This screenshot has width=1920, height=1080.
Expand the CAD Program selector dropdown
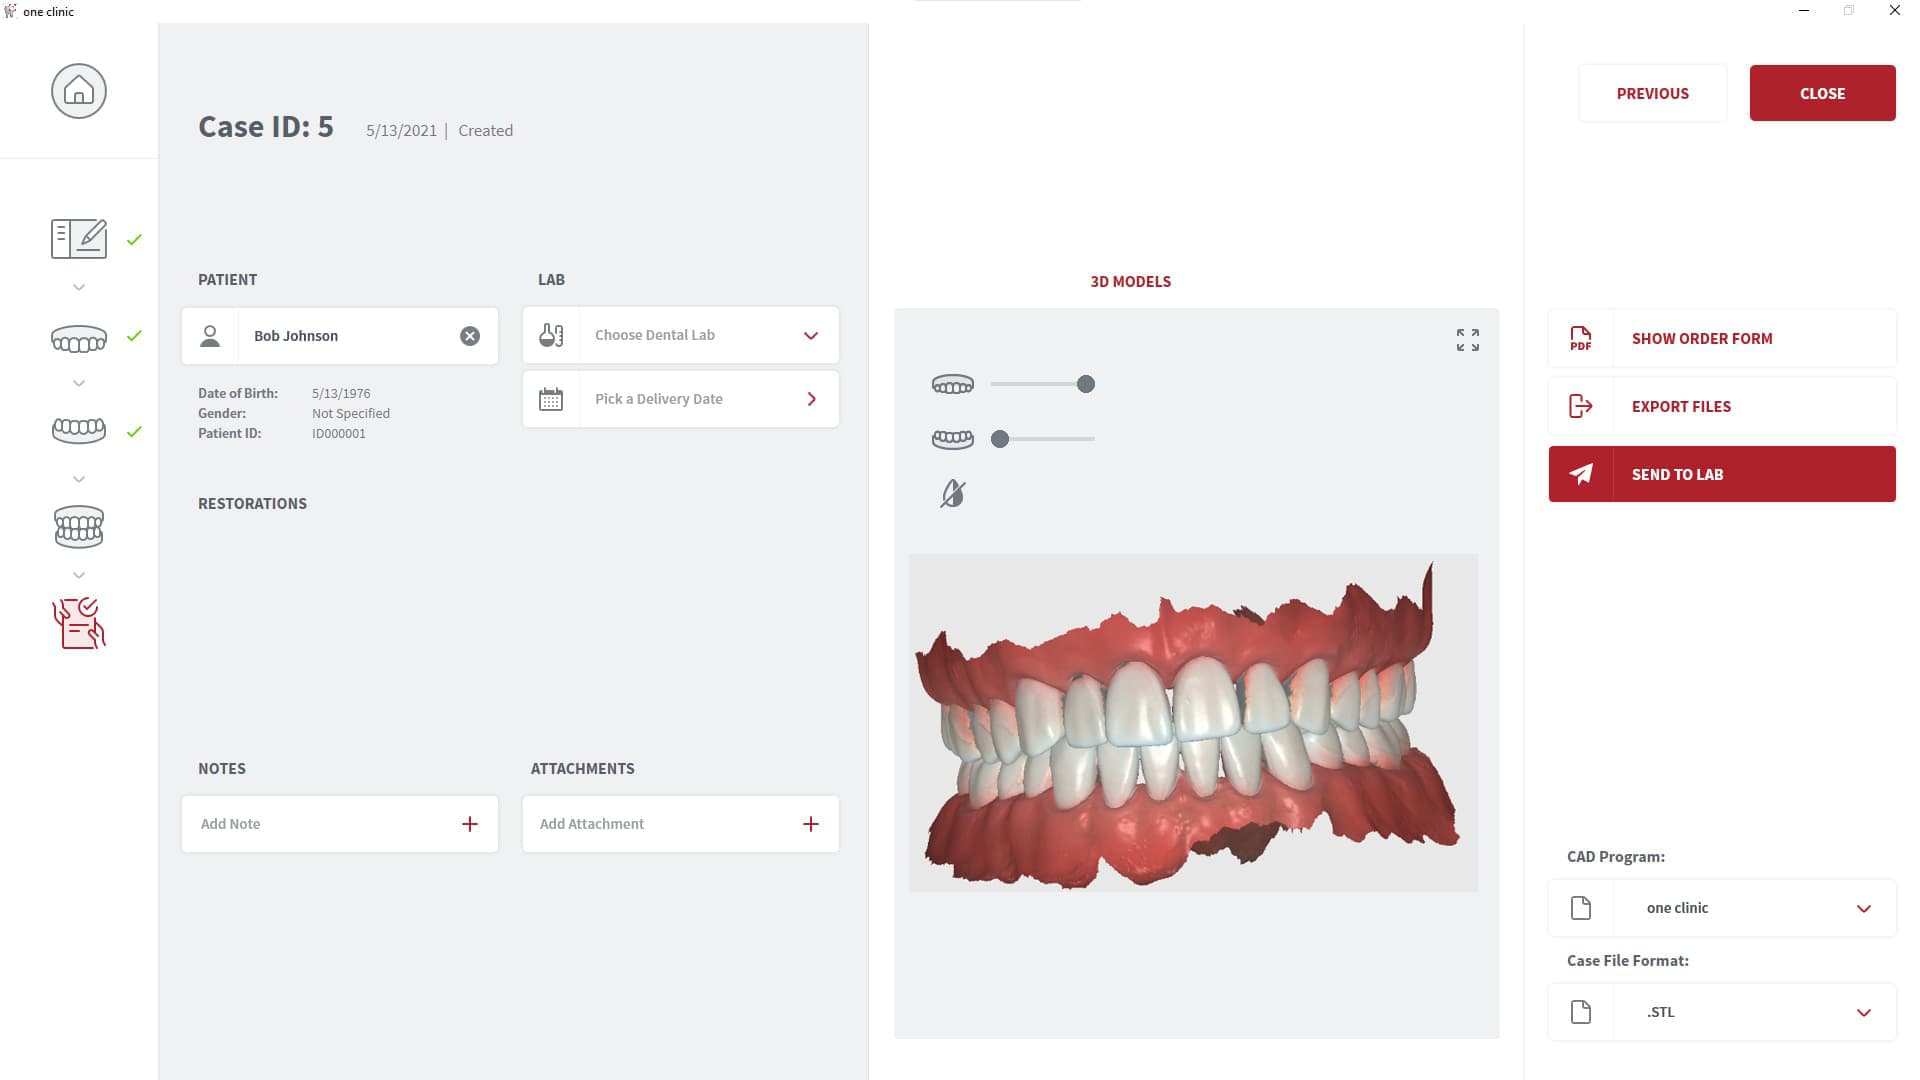tap(1865, 907)
